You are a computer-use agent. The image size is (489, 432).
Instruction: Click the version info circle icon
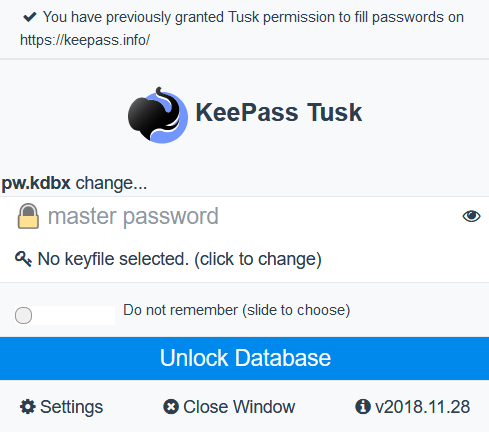pos(363,407)
